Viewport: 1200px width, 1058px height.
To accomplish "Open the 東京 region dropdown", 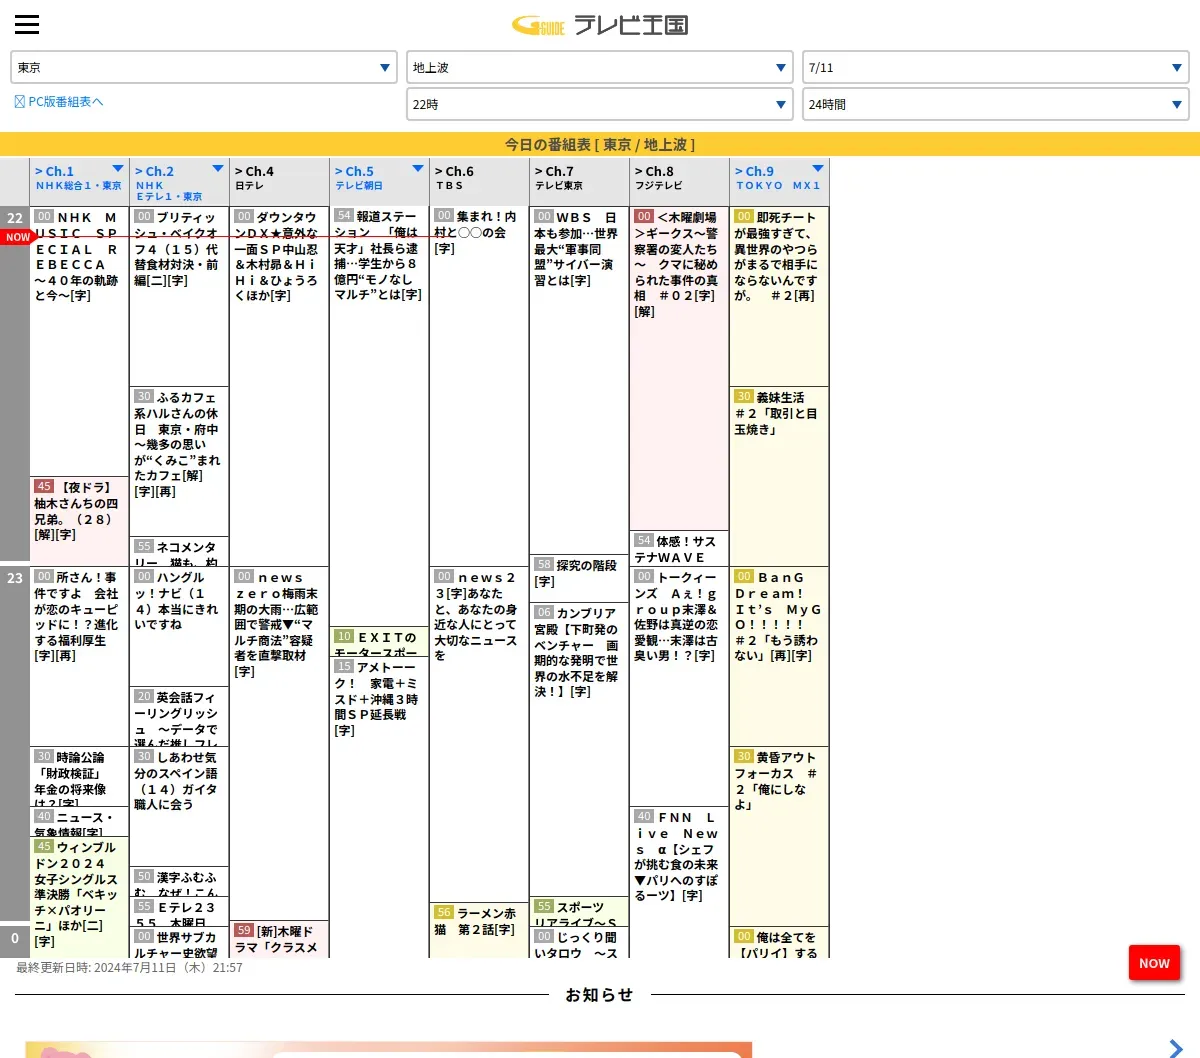I will point(204,68).
